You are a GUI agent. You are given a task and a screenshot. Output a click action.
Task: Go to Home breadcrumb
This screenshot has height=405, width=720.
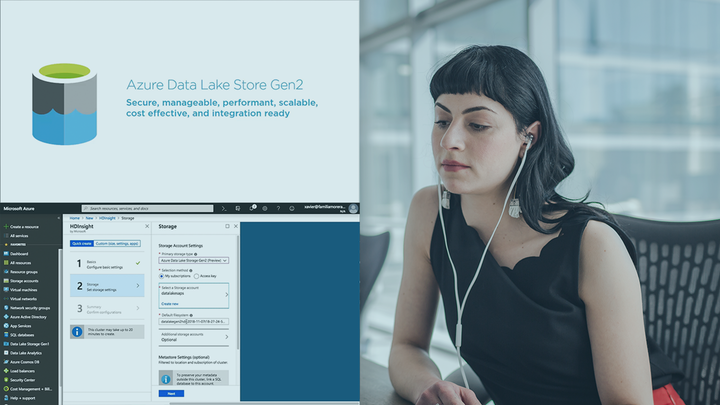click(x=74, y=218)
